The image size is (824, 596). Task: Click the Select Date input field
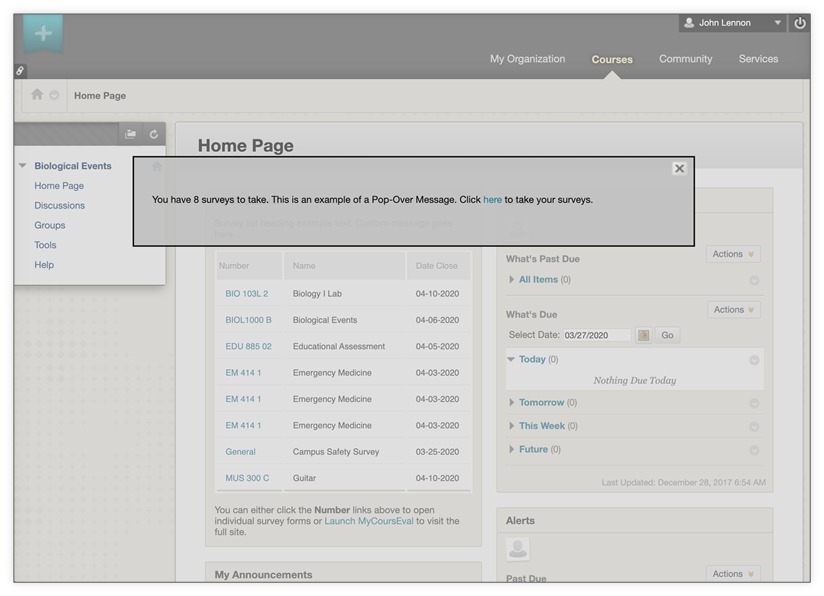[x=596, y=336]
